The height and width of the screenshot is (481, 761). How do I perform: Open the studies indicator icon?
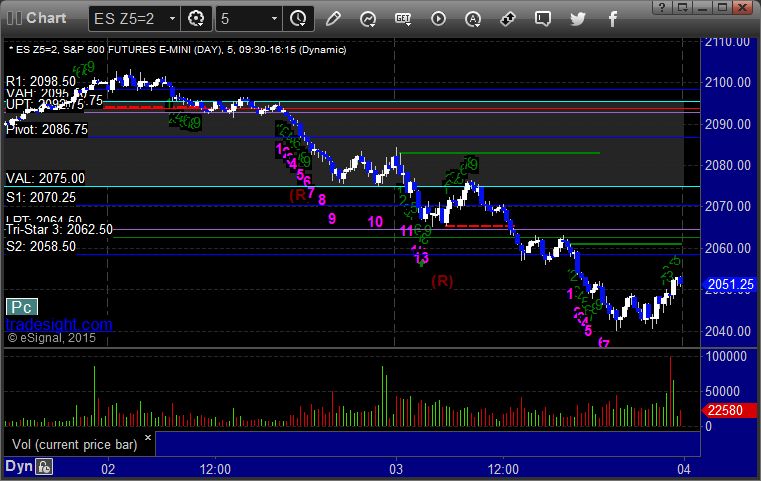368,19
